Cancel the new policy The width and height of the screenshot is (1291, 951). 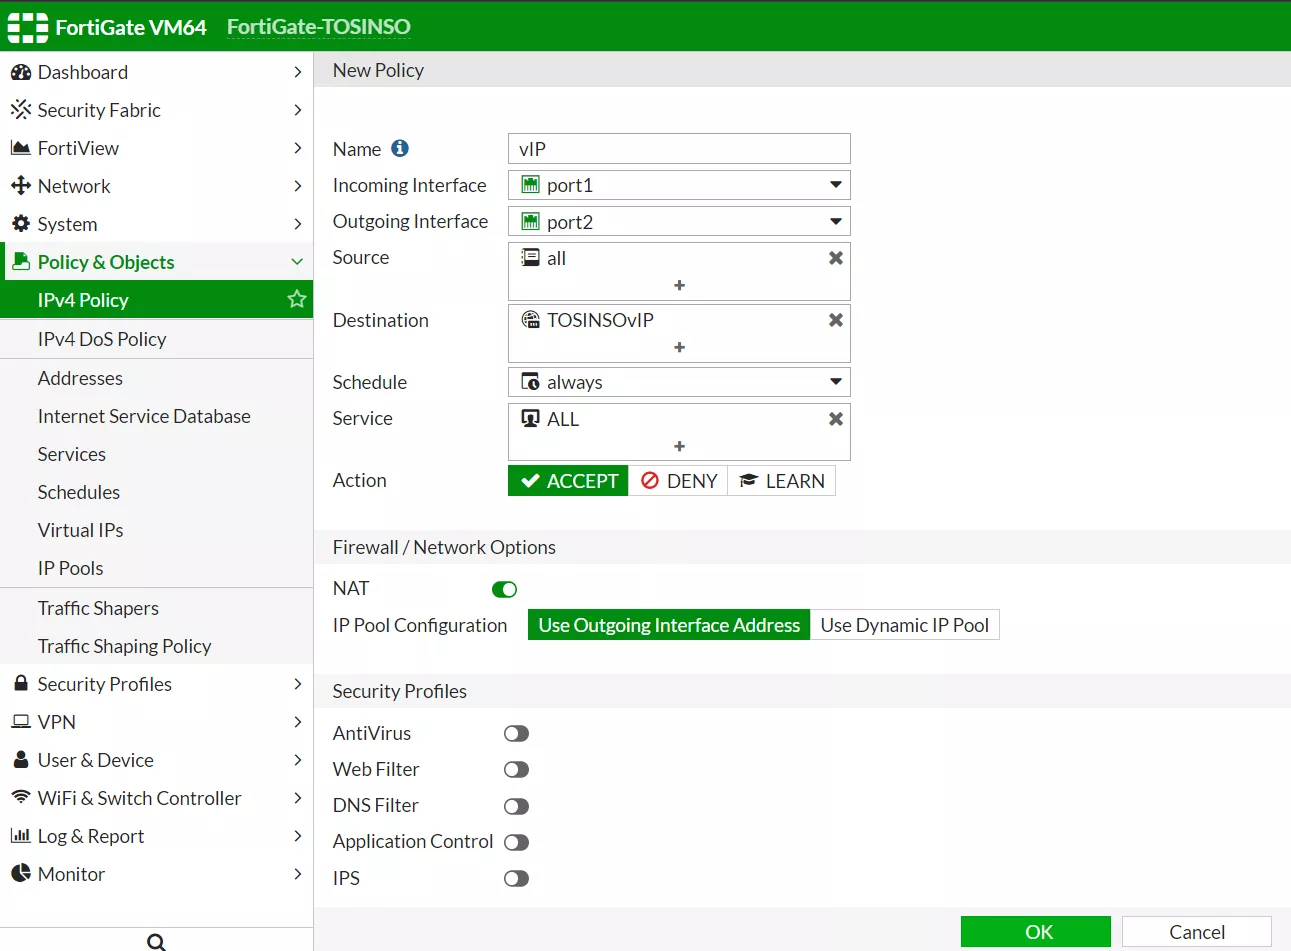1197,932
